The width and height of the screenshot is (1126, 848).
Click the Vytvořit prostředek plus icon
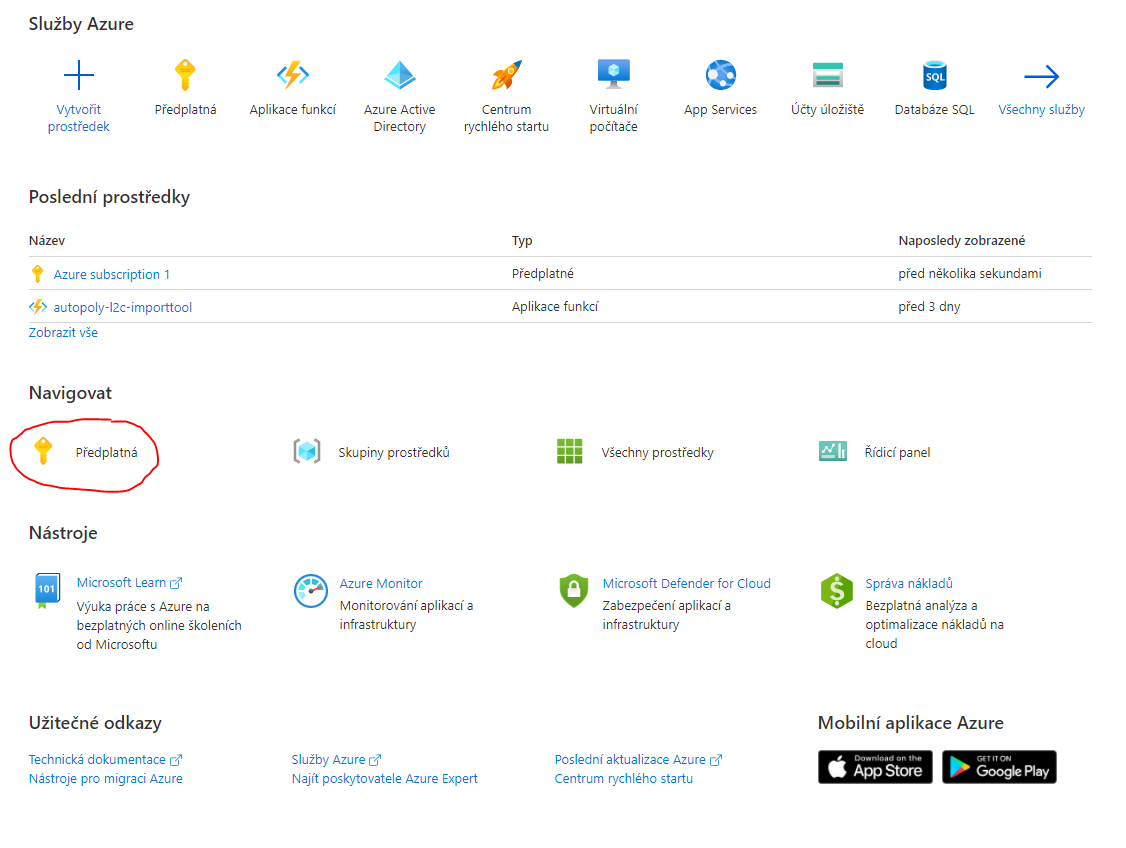[78, 76]
